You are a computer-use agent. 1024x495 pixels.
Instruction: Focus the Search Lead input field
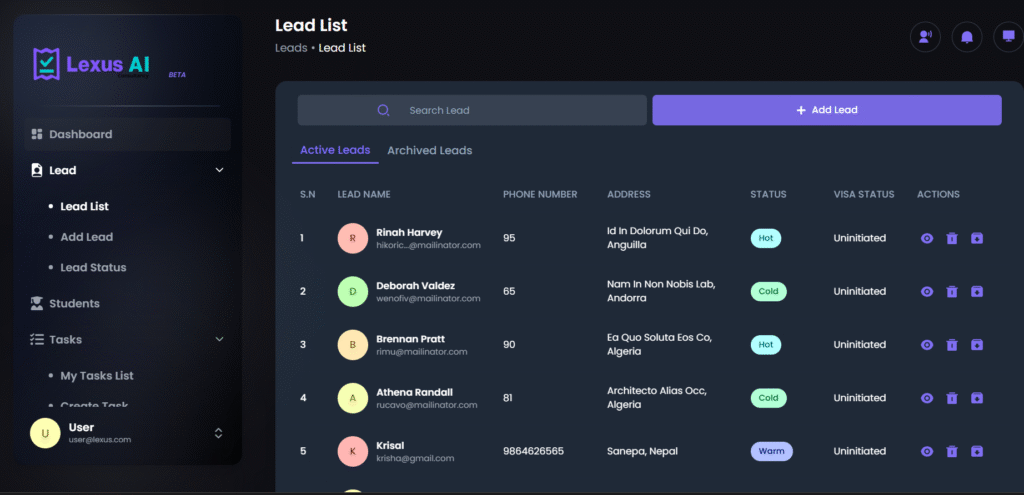(472, 110)
